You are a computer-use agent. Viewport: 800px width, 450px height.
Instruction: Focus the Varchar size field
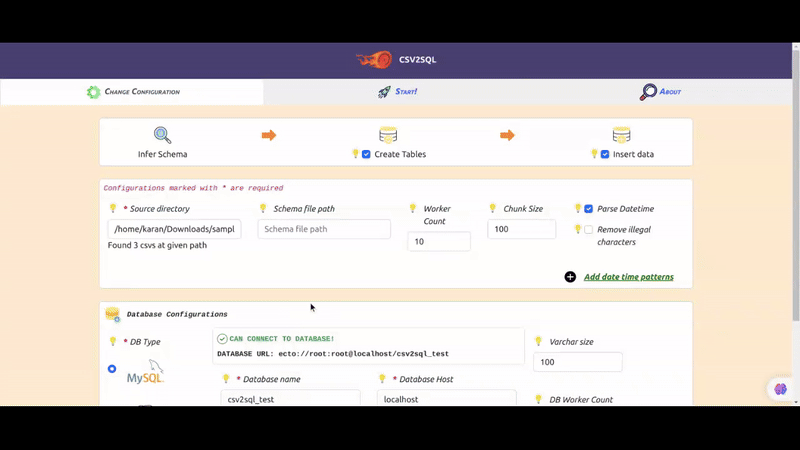pyautogui.click(x=578, y=362)
